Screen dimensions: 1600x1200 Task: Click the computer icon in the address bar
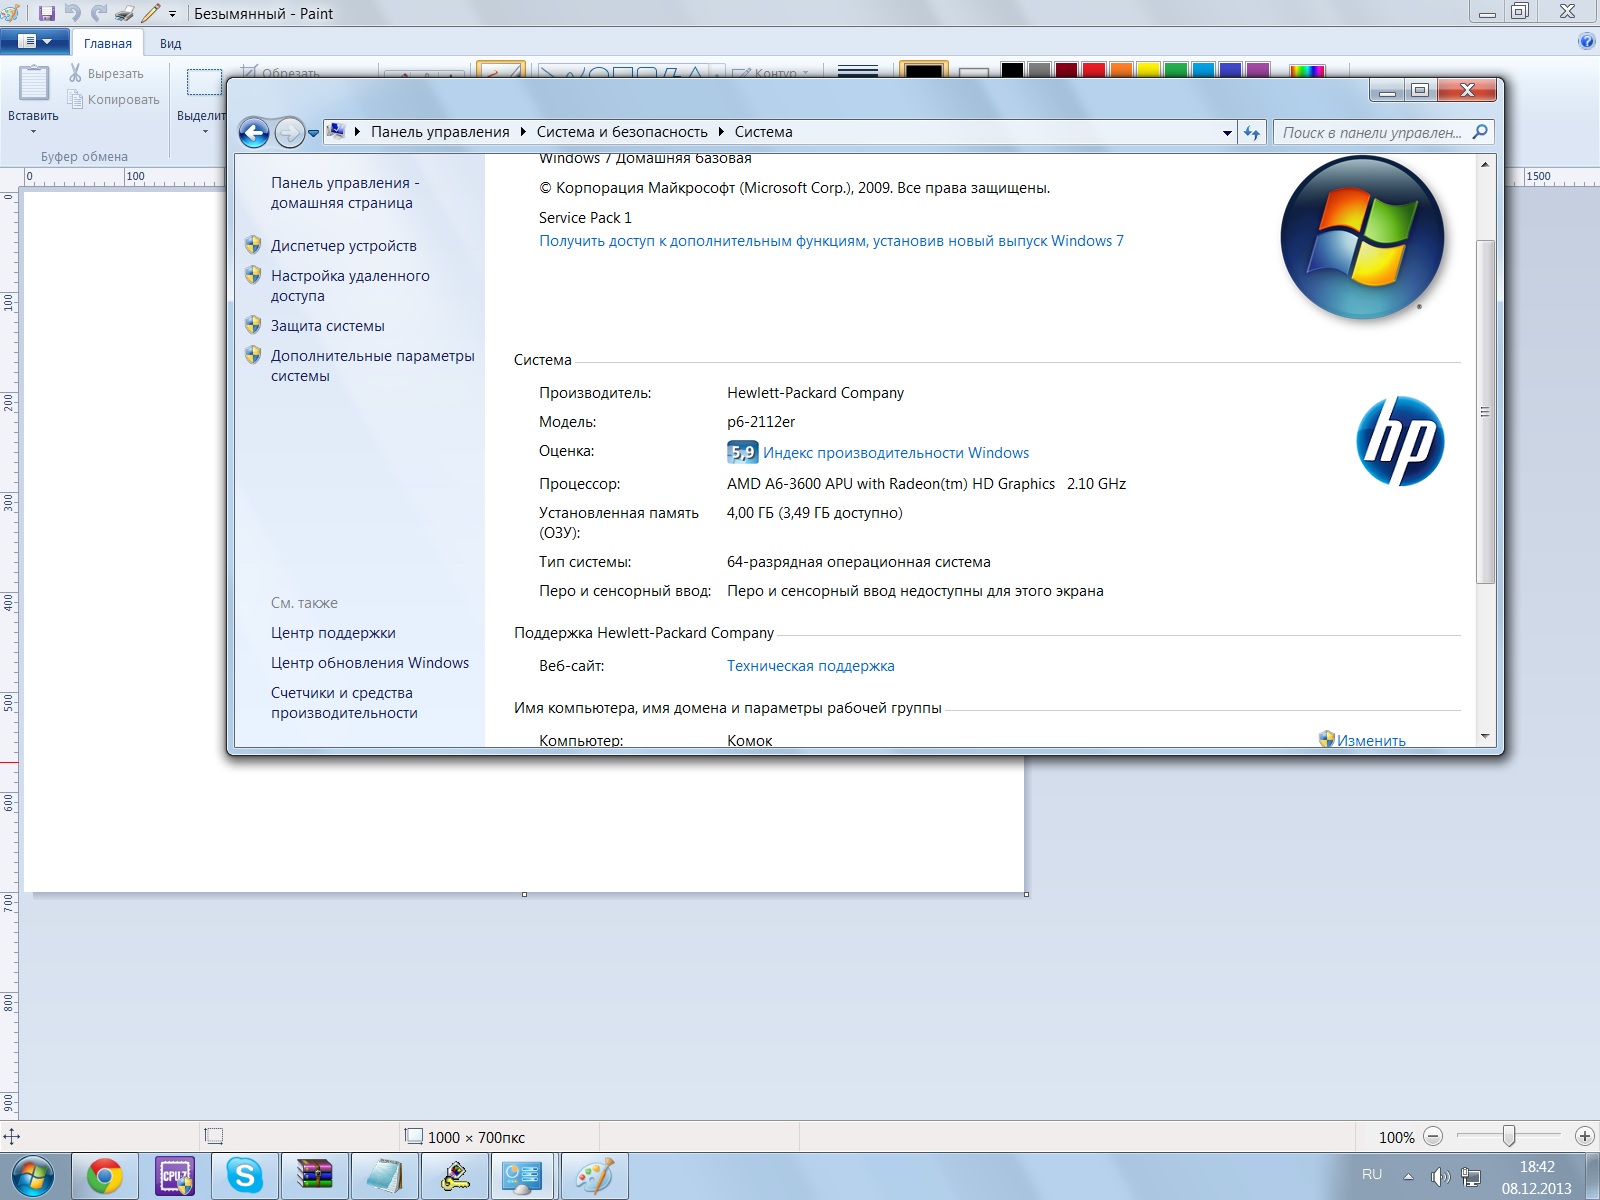[x=336, y=131]
